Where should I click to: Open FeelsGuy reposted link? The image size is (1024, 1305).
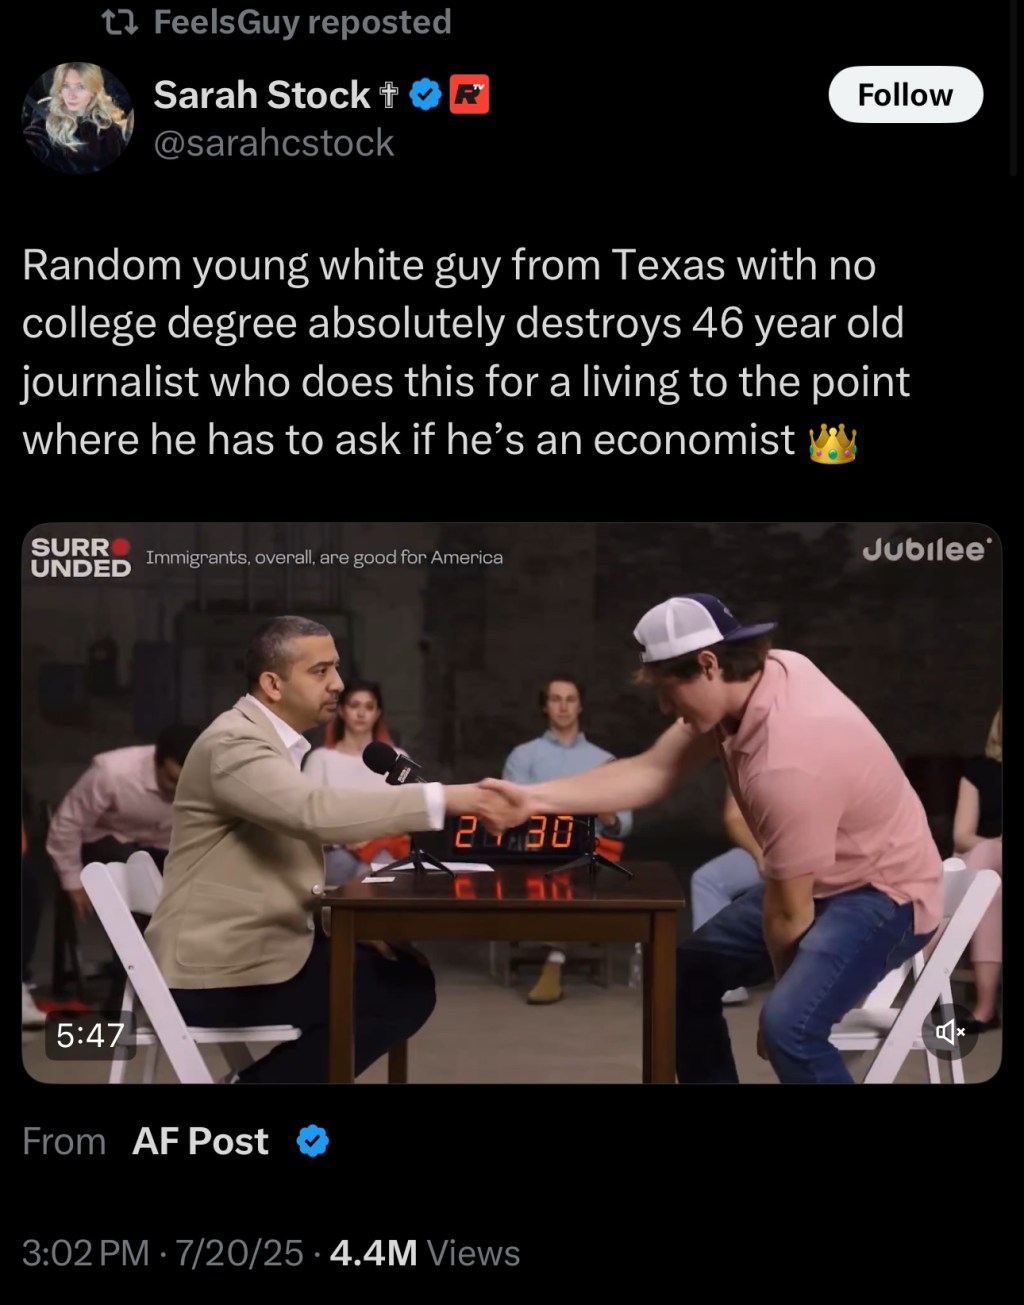[302, 22]
